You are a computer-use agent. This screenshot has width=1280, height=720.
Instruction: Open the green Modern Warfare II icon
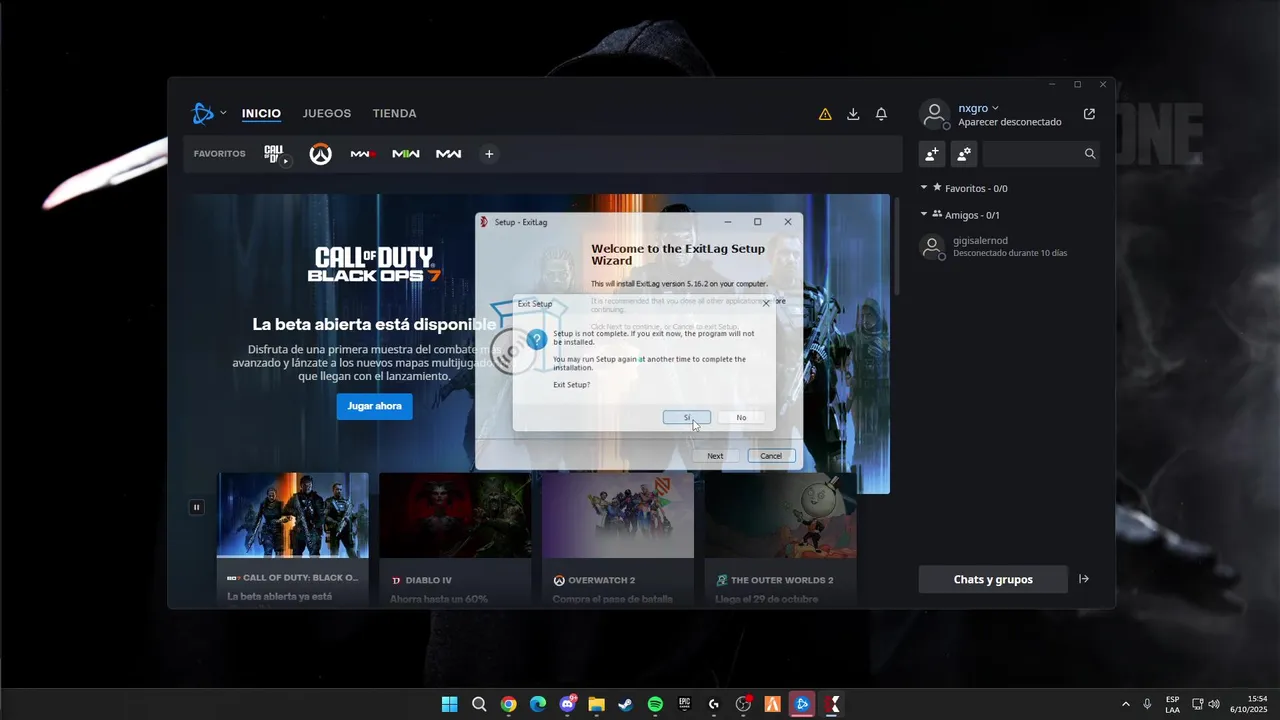[406, 154]
